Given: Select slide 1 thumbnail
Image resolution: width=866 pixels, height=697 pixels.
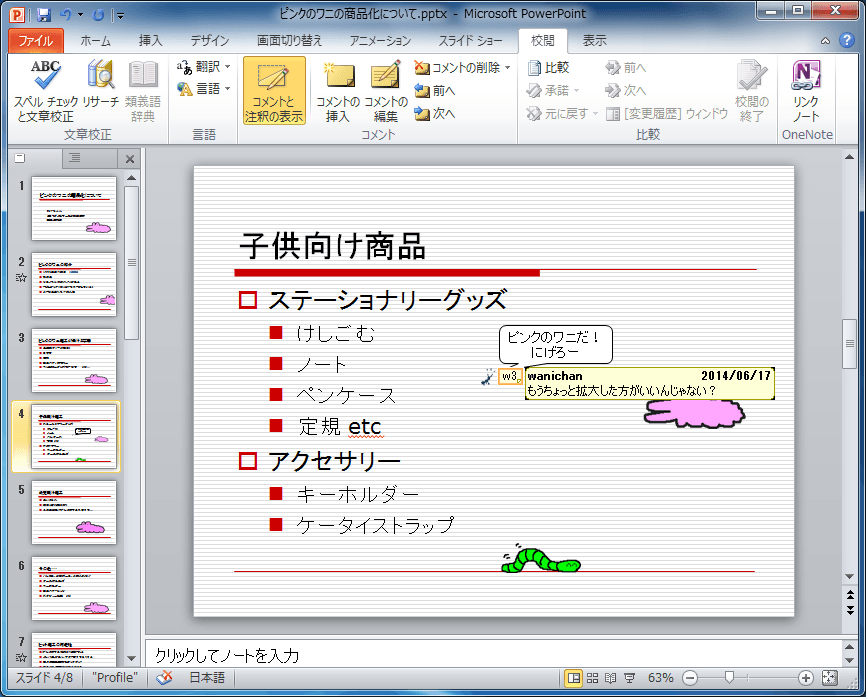Looking at the screenshot, I should point(74,208).
